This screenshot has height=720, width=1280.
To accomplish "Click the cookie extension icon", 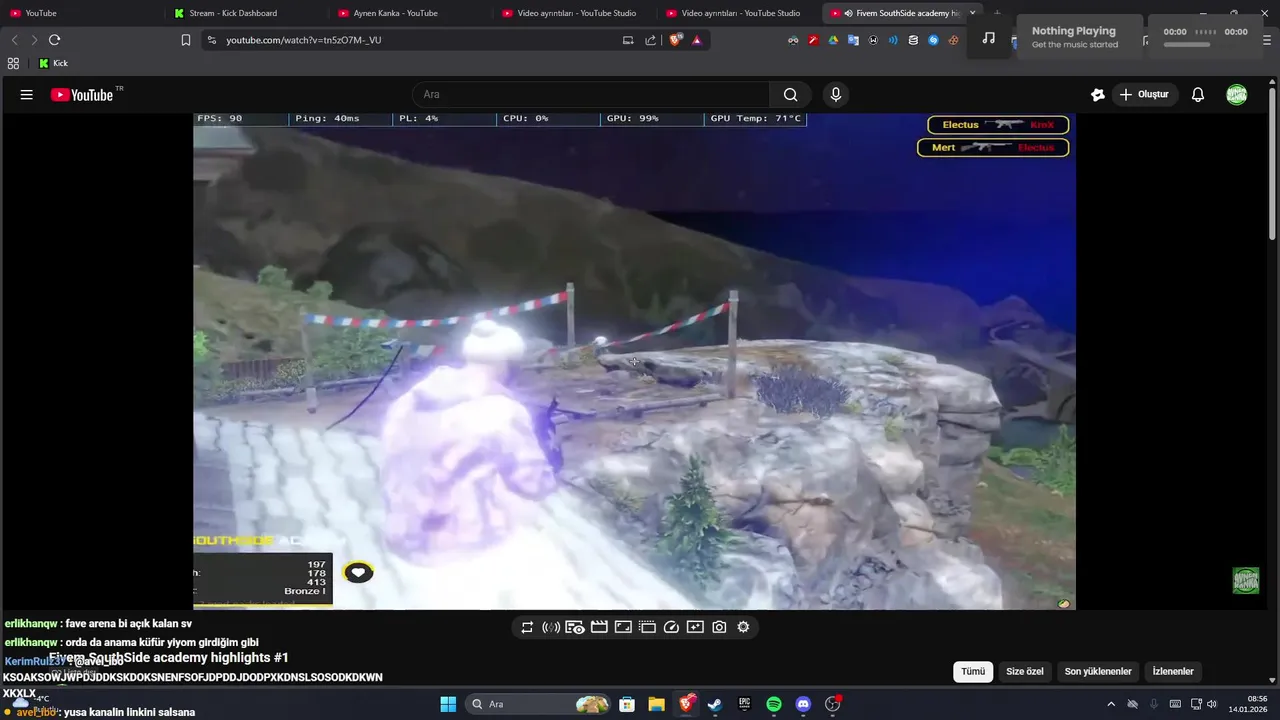I will [953, 40].
